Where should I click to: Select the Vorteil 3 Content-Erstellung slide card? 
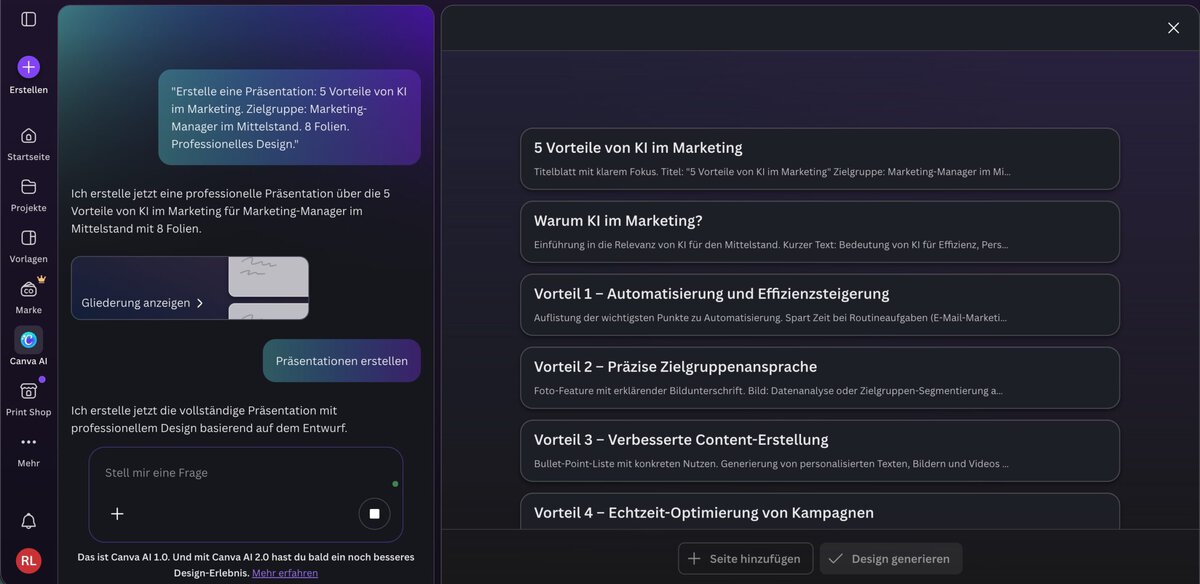click(x=820, y=449)
